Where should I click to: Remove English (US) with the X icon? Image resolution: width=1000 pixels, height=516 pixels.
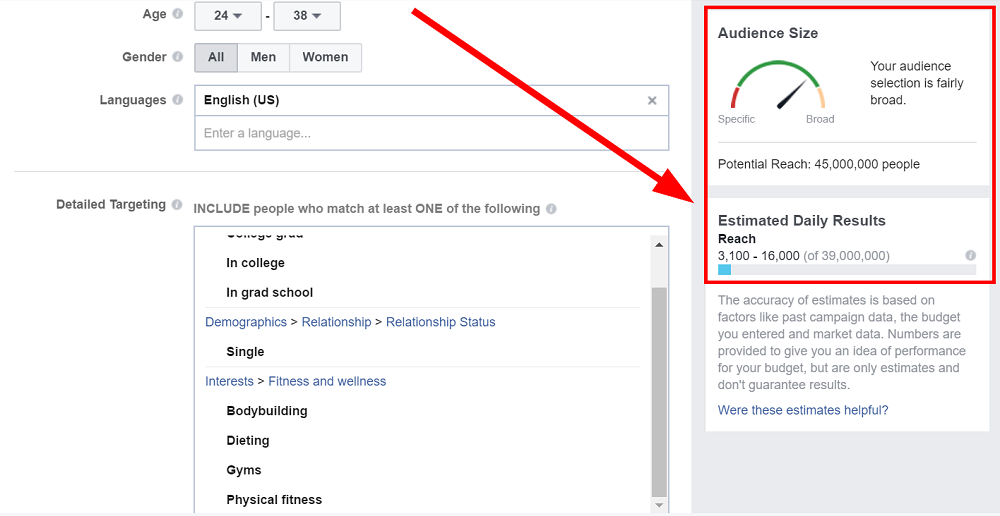652,101
